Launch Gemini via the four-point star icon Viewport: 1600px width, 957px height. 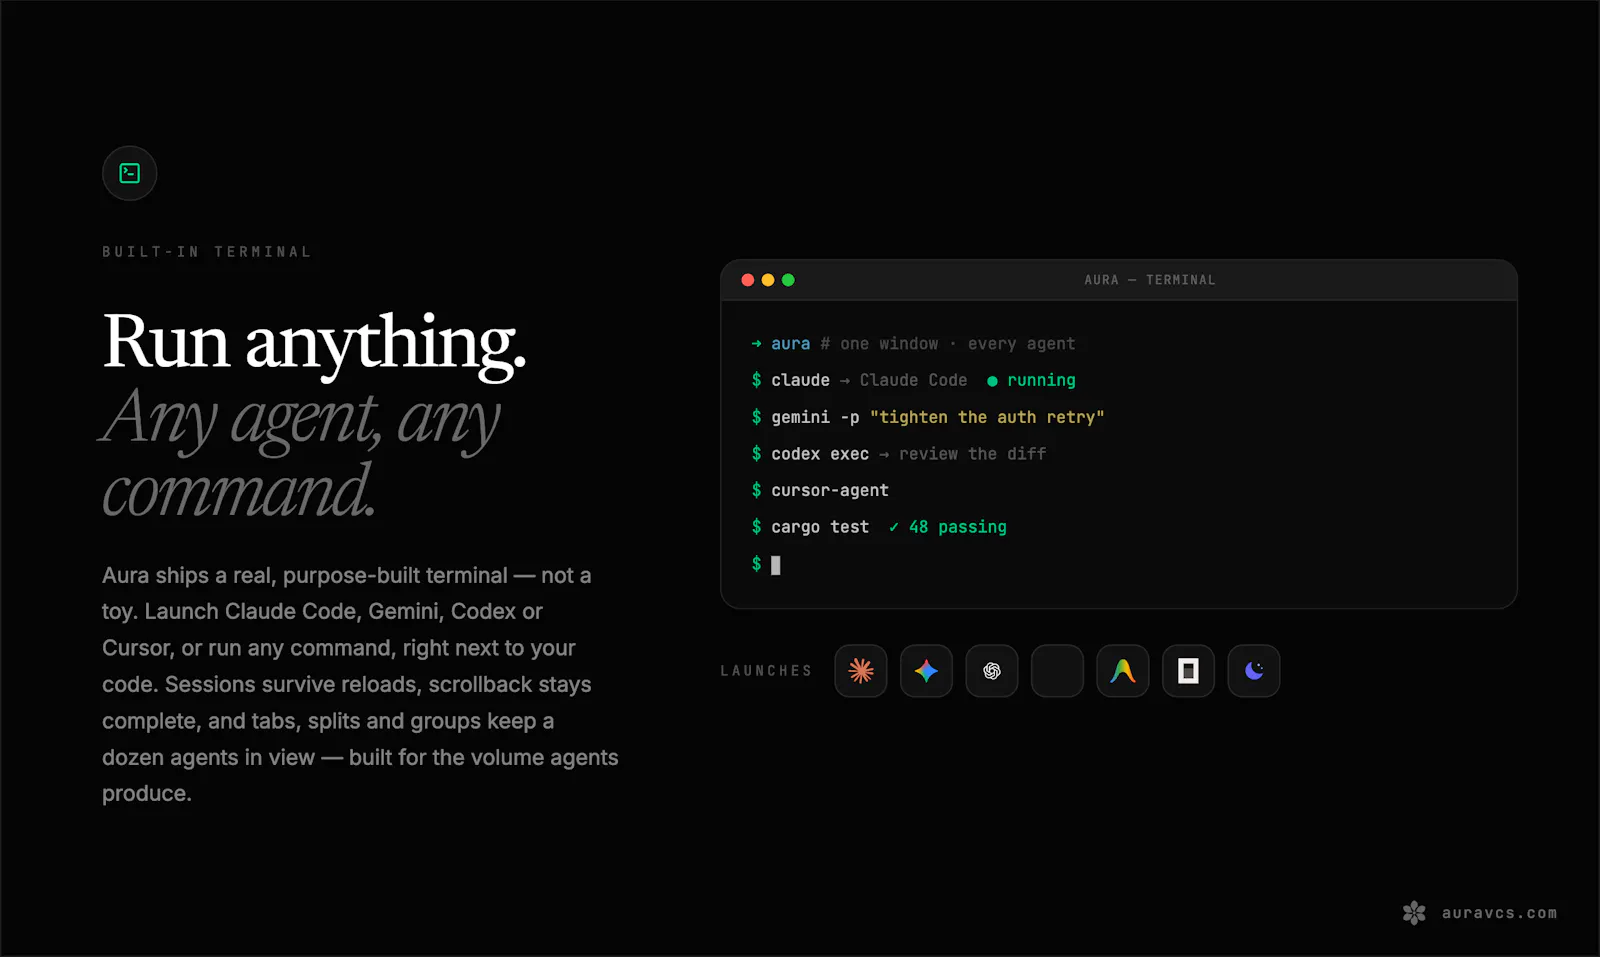click(x=926, y=671)
